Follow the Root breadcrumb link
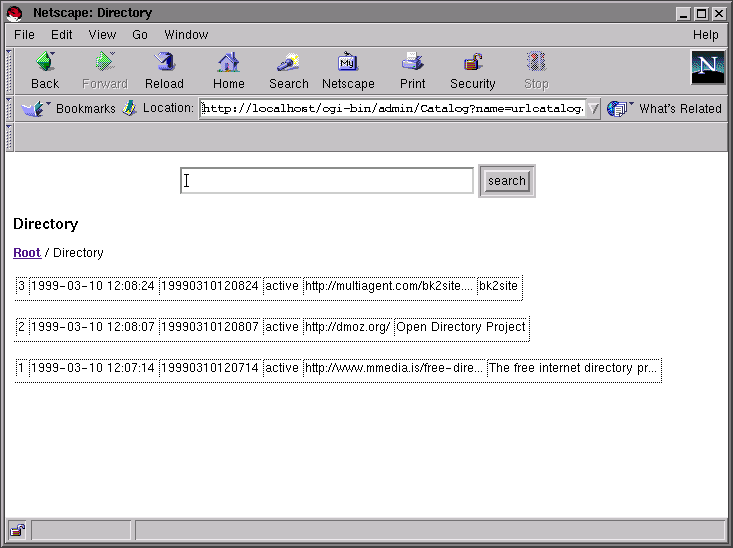Image resolution: width=733 pixels, height=548 pixels. coord(27,253)
